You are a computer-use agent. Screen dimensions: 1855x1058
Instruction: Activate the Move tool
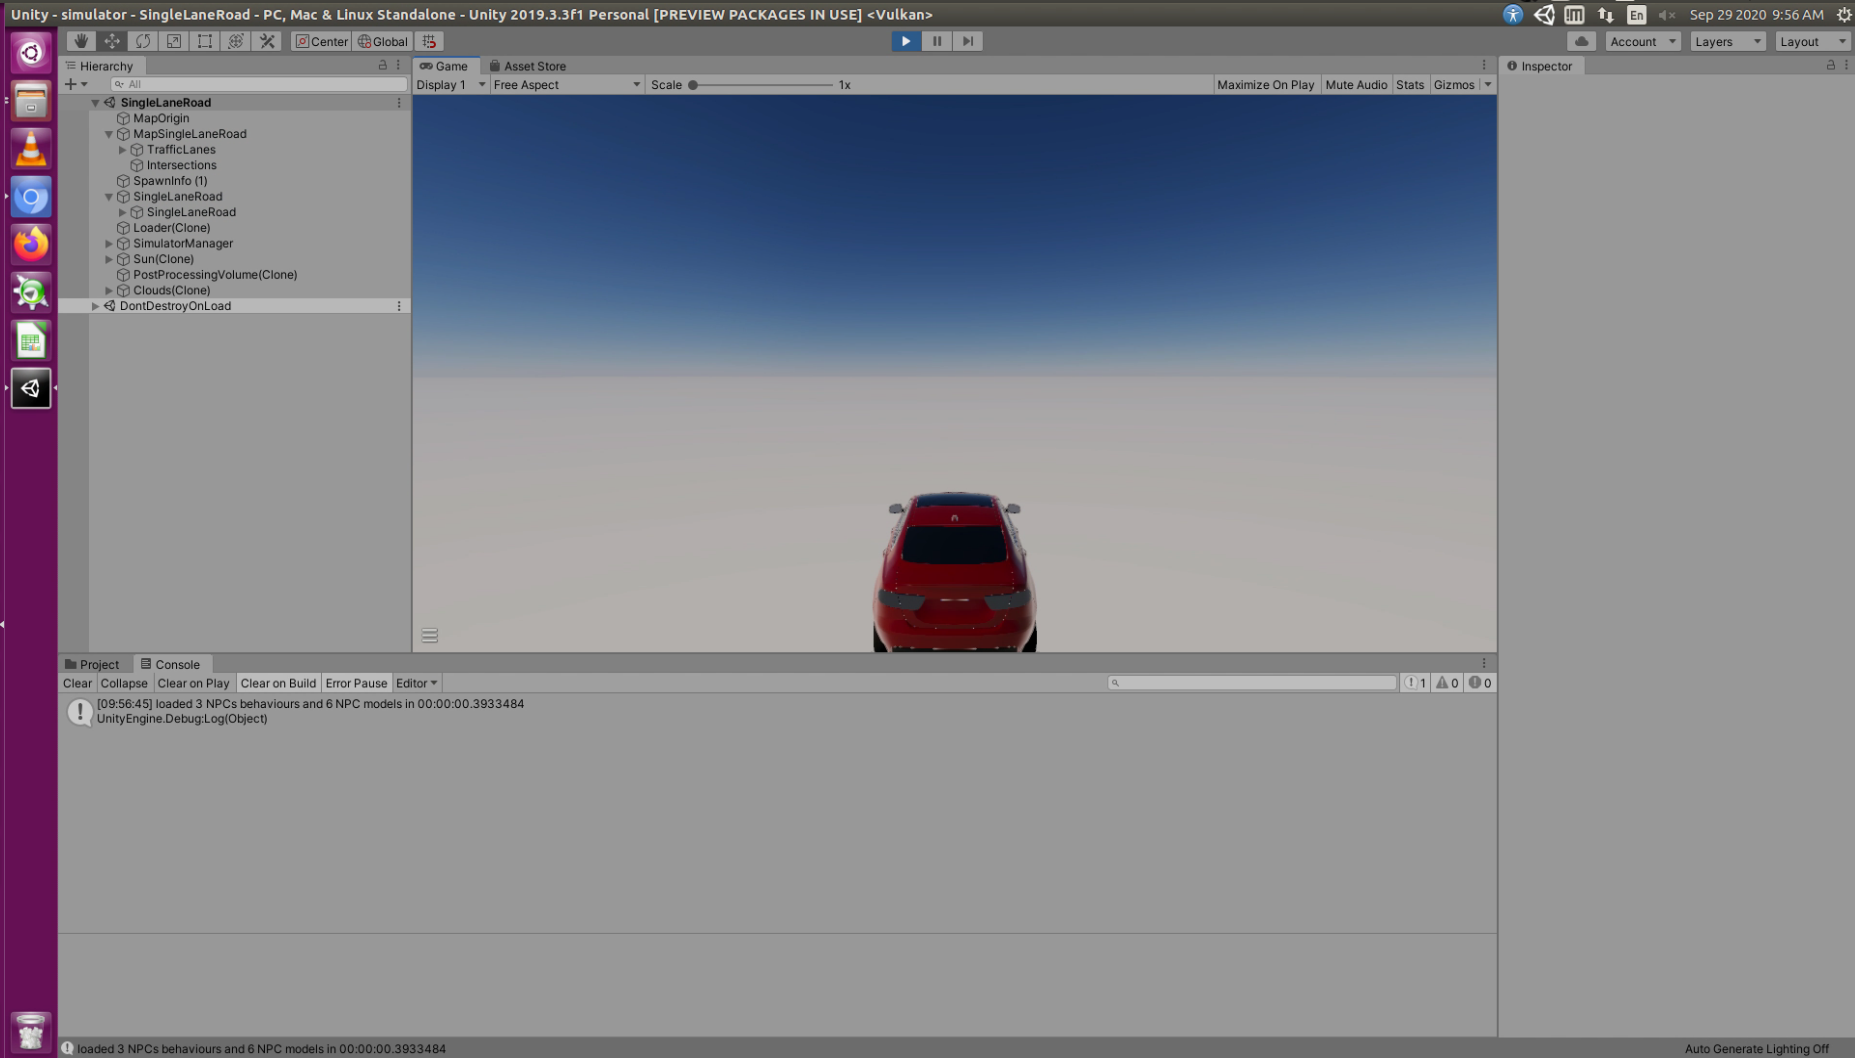coord(111,41)
